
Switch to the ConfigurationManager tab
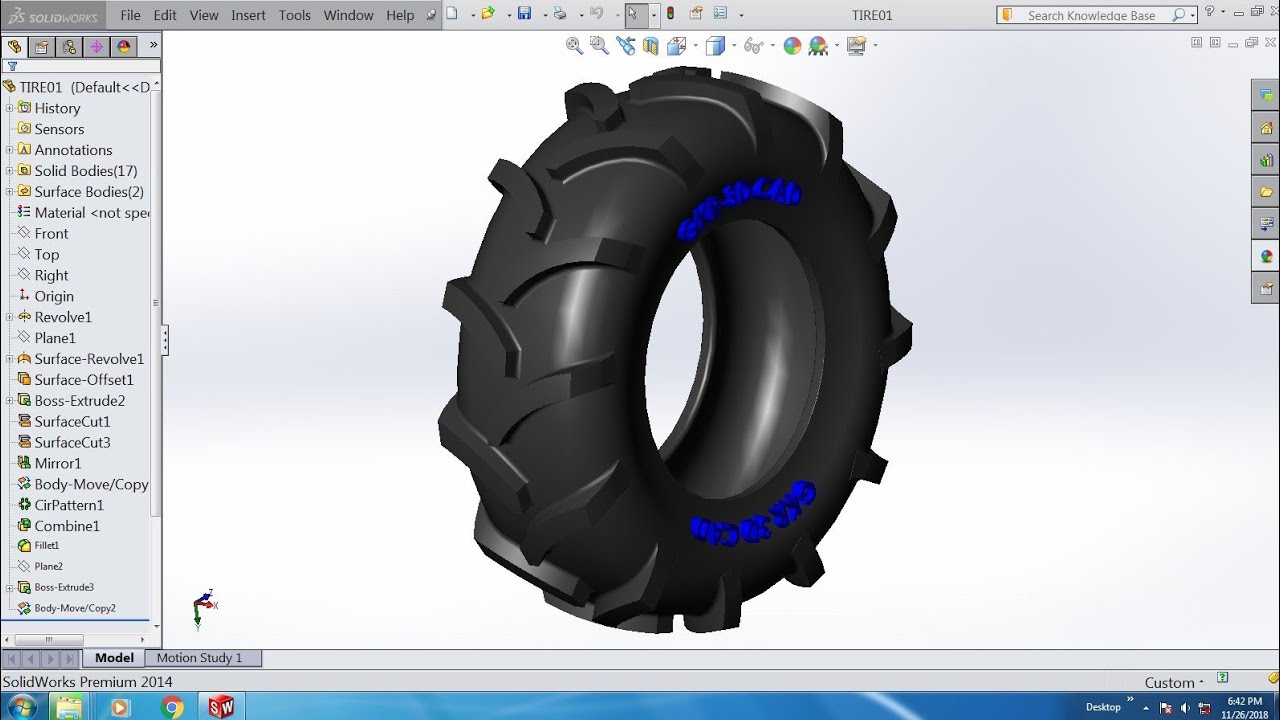(69, 46)
